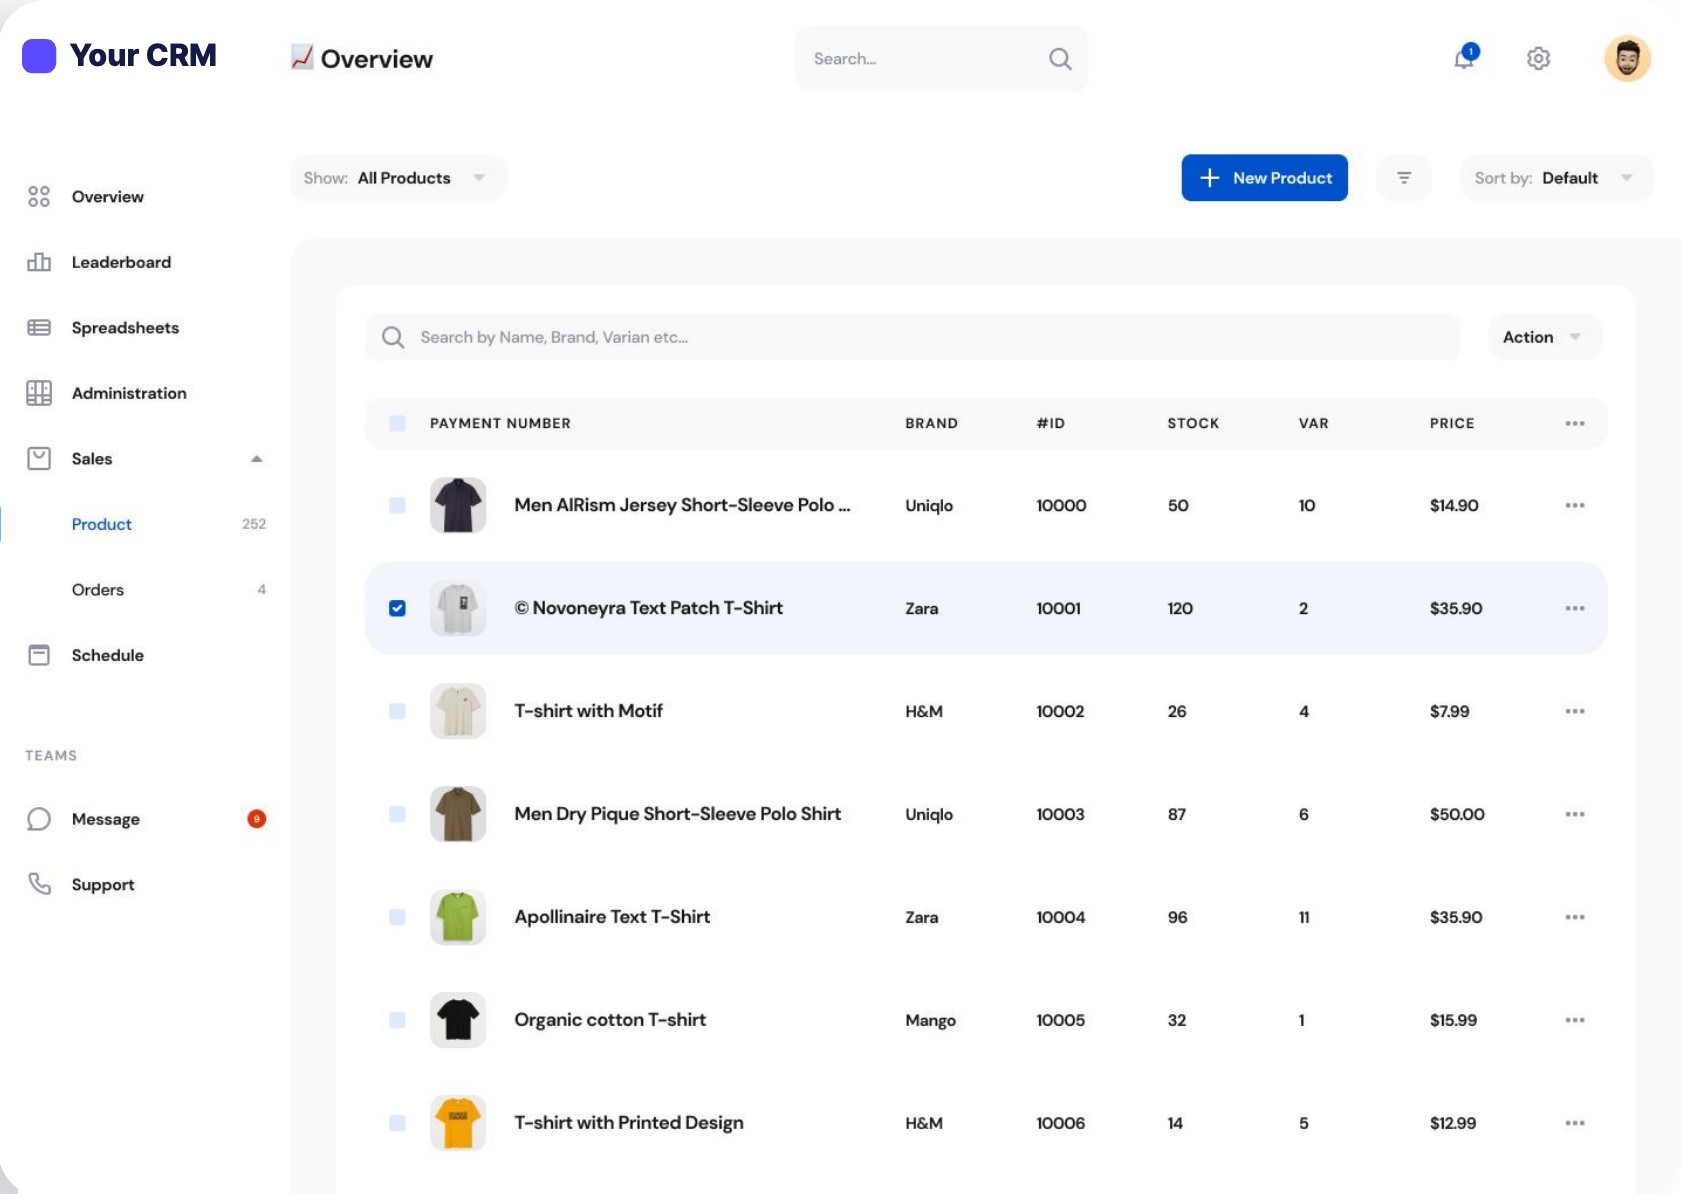Click the STOCK column header

point(1193,423)
